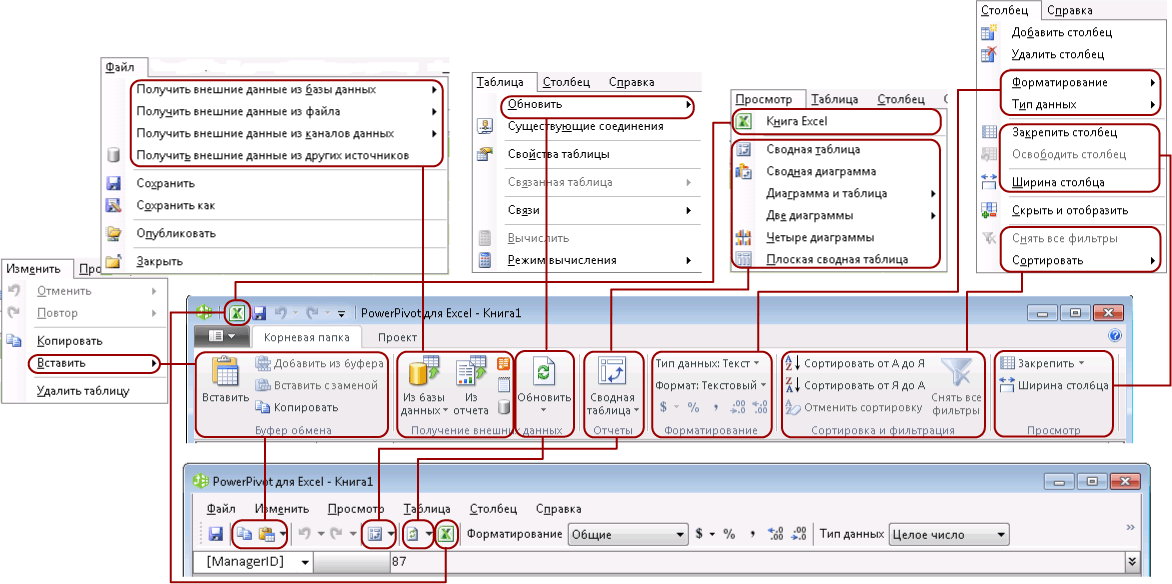
Task: Click the small gray database cylinder icon in ribbon
Action: (x=503, y=408)
